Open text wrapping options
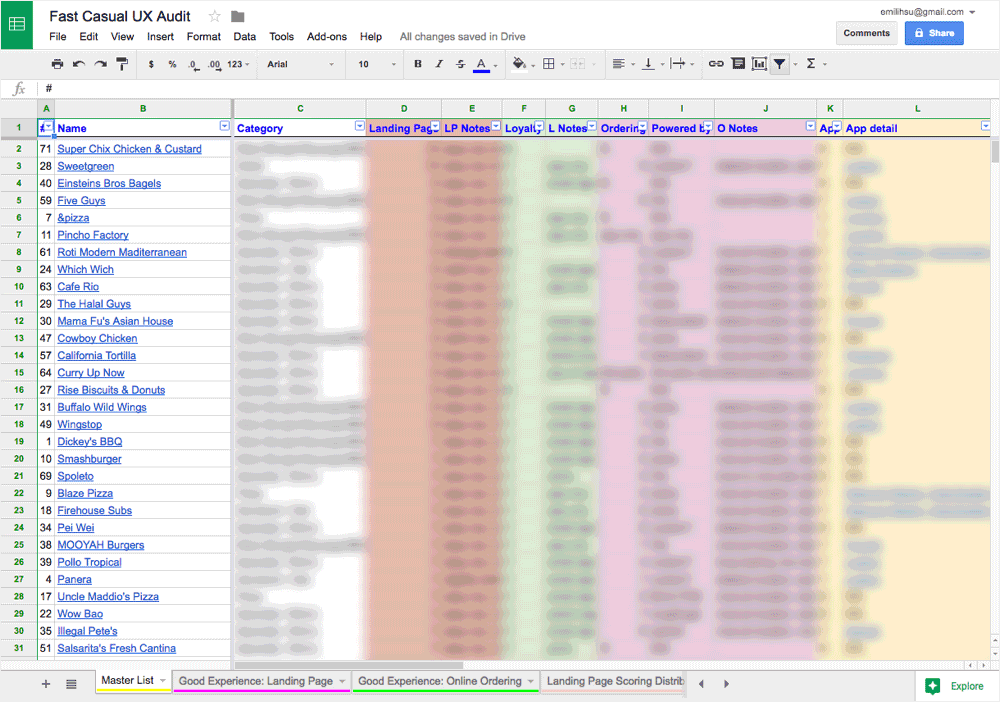1000x702 pixels. click(677, 64)
